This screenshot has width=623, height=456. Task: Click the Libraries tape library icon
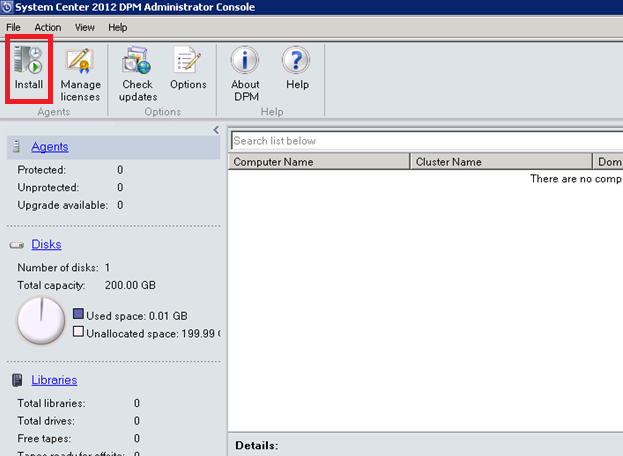coord(17,380)
